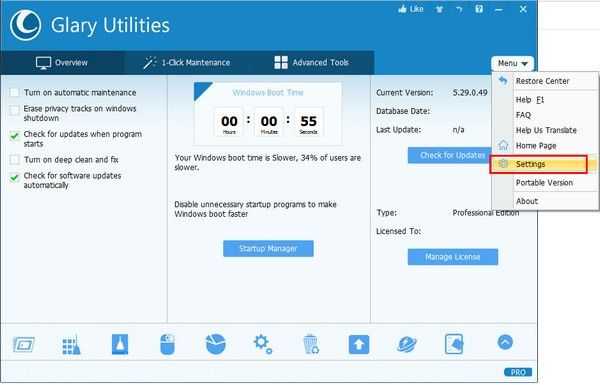Open the upward arrow software update icon
Viewport: 600px width, 385px height.
coord(359,344)
